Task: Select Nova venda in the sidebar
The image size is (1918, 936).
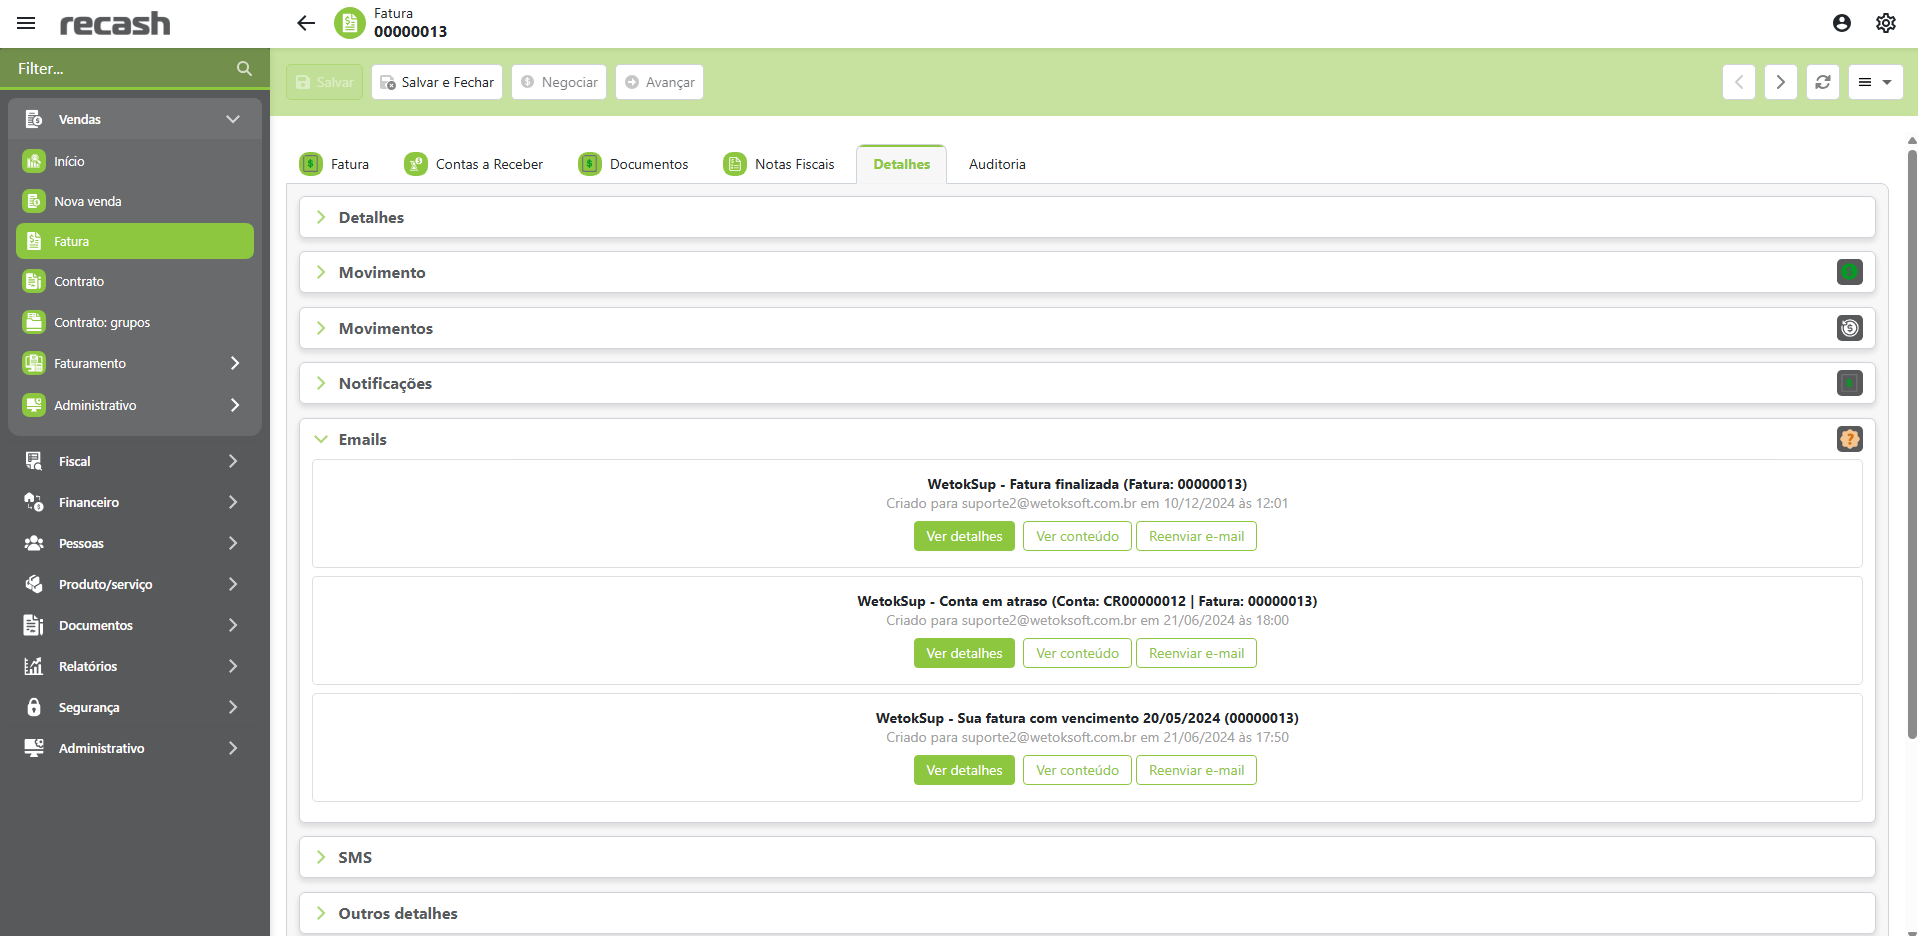Action: click(x=88, y=201)
